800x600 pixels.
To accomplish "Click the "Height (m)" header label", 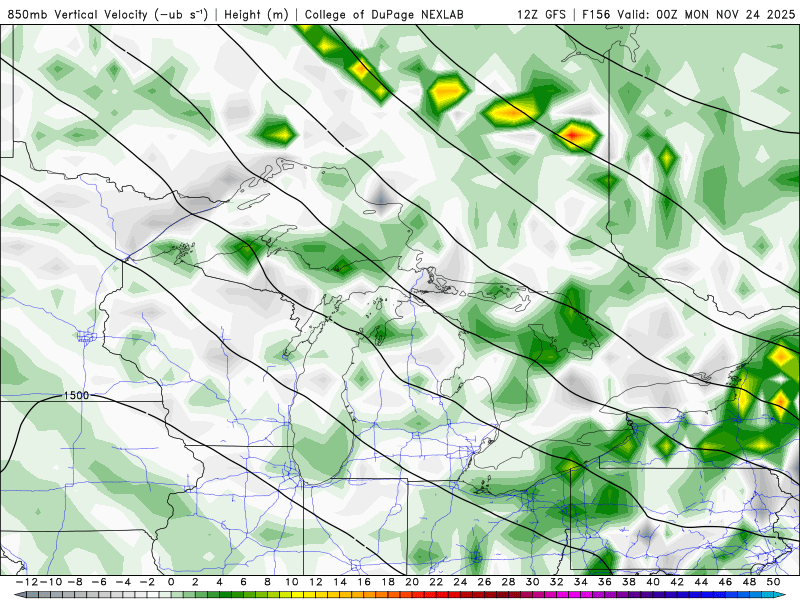I will click(256, 14).
